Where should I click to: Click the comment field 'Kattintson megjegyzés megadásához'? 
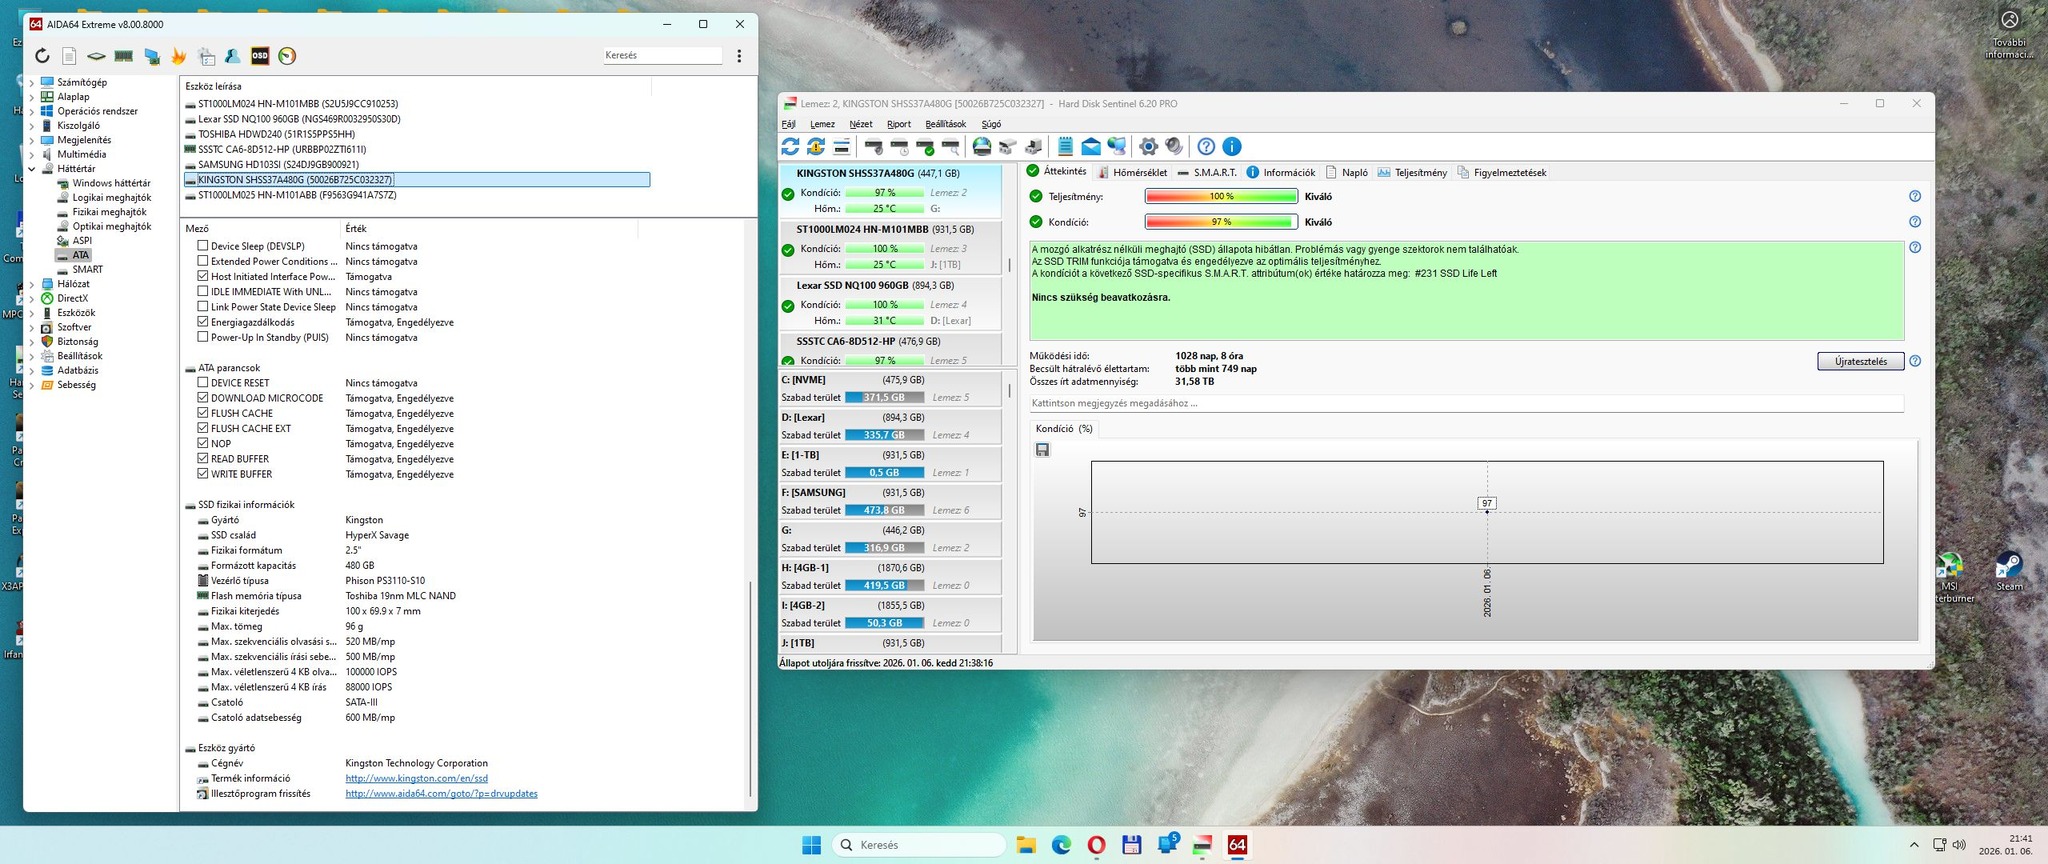(1466, 403)
